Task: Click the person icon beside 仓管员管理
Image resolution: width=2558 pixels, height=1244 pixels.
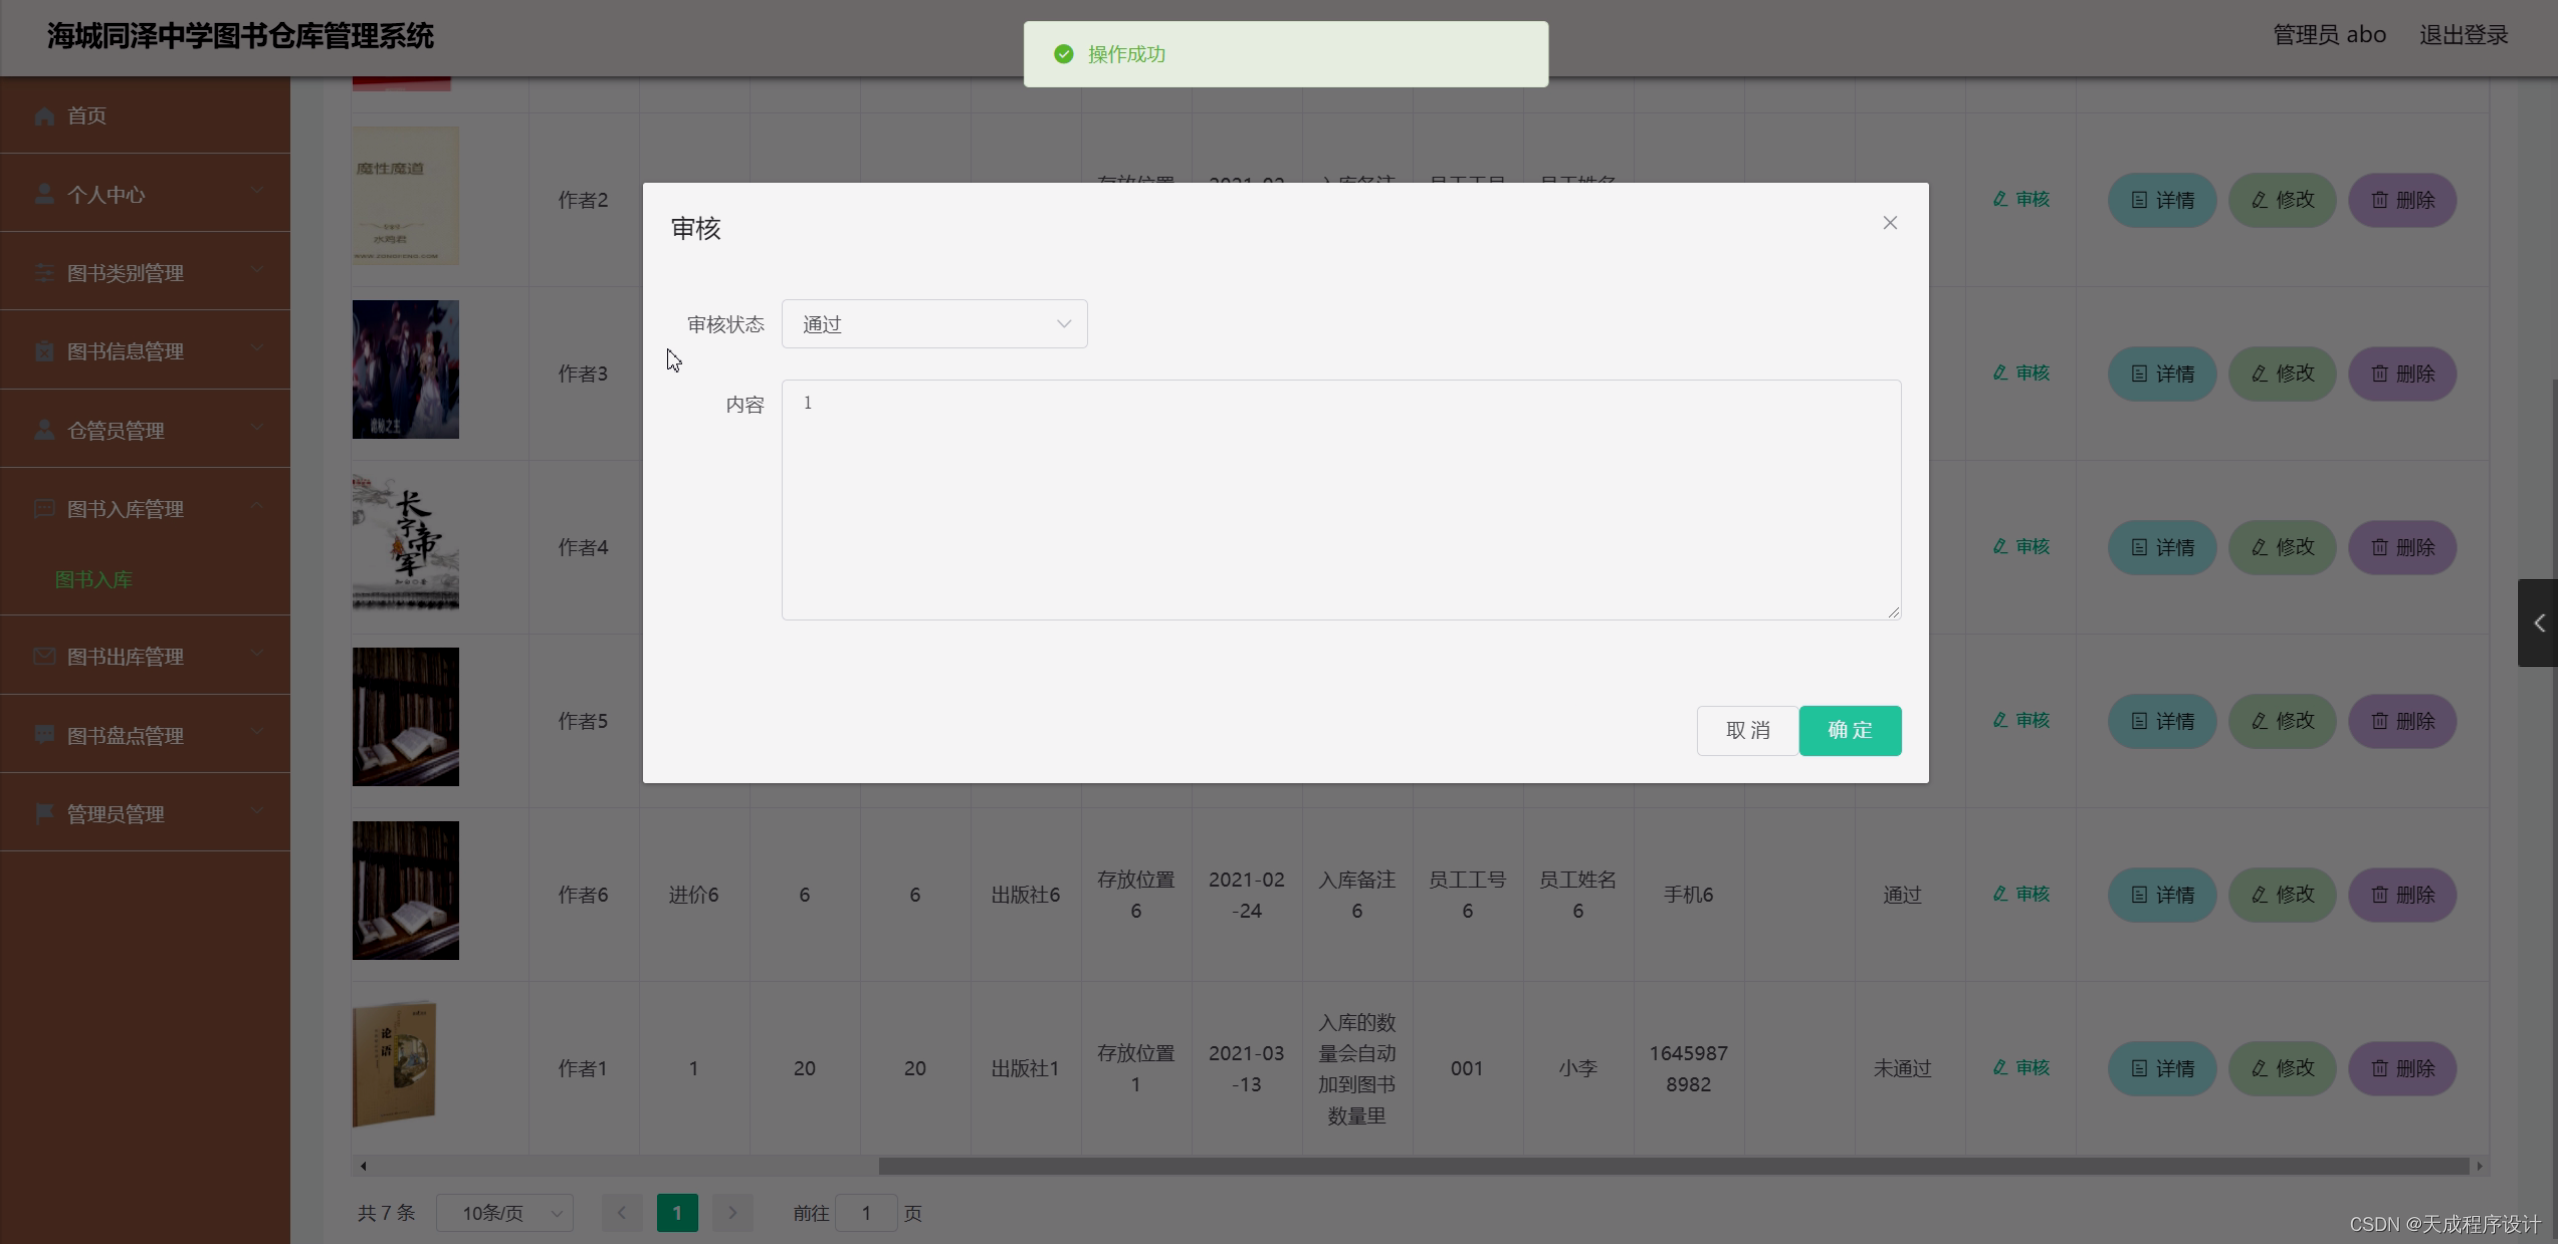Action: (x=44, y=430)
